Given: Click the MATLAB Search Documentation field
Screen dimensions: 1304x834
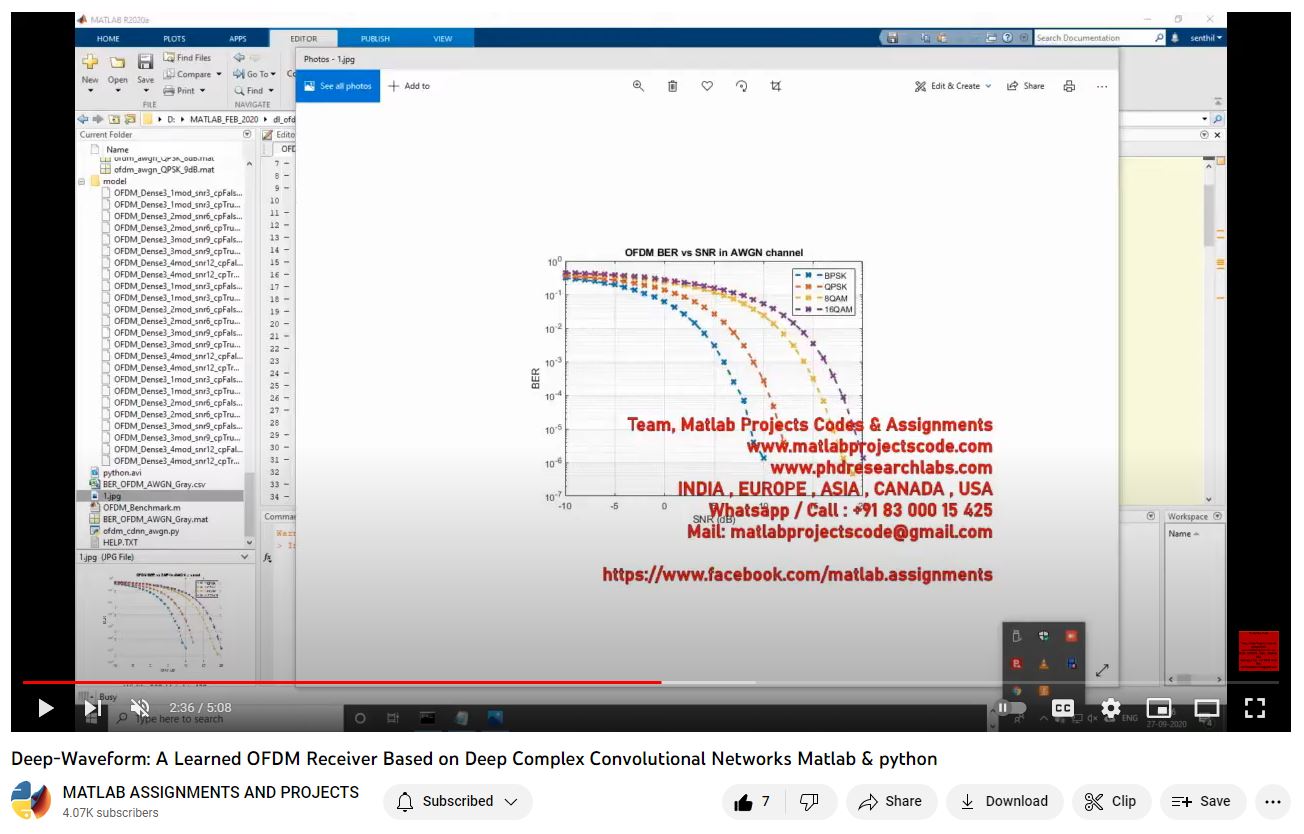Looking at the screenshot, I should coord(1096,38).
